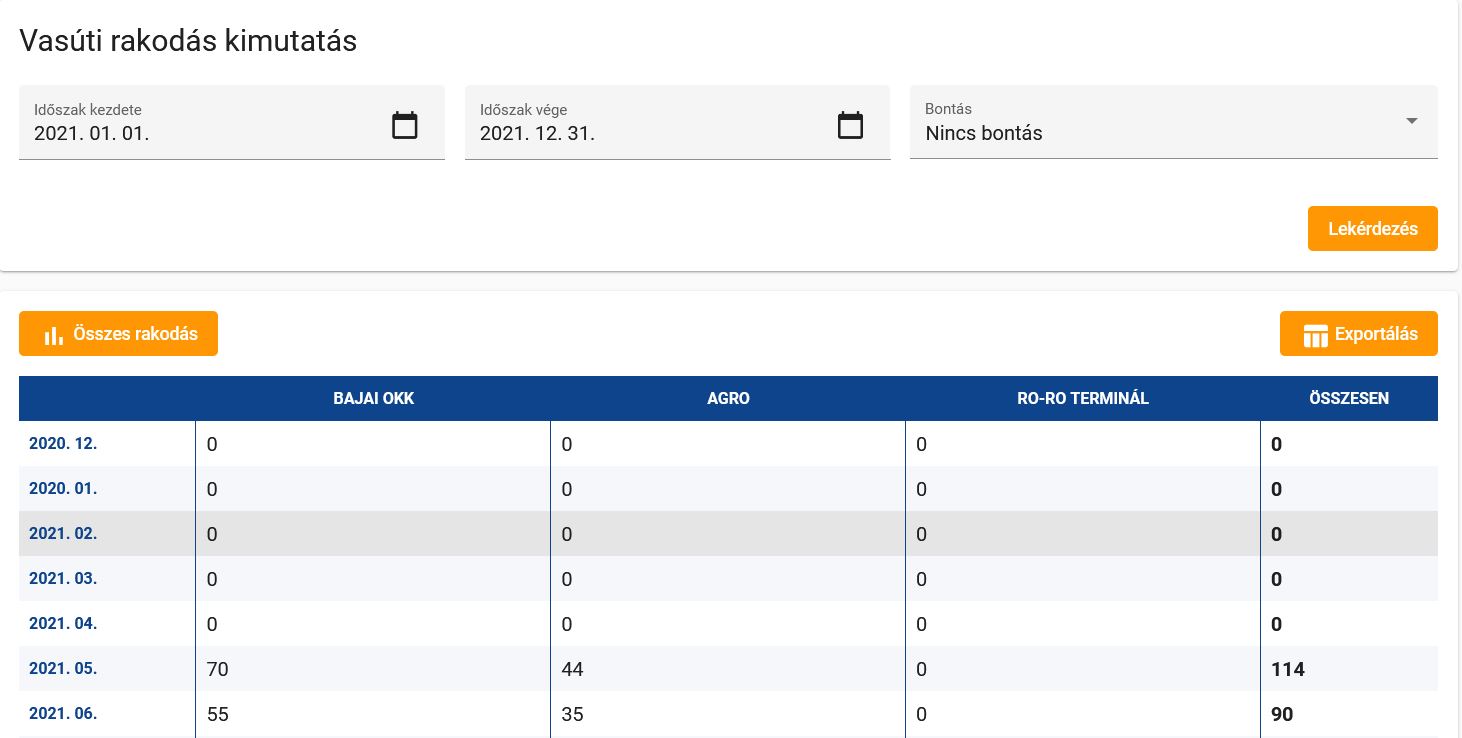The width and height of the screenshot is (1462, 738).
Task: Click the Időszak kezdete date field
Action: click(x=200, y=133)
